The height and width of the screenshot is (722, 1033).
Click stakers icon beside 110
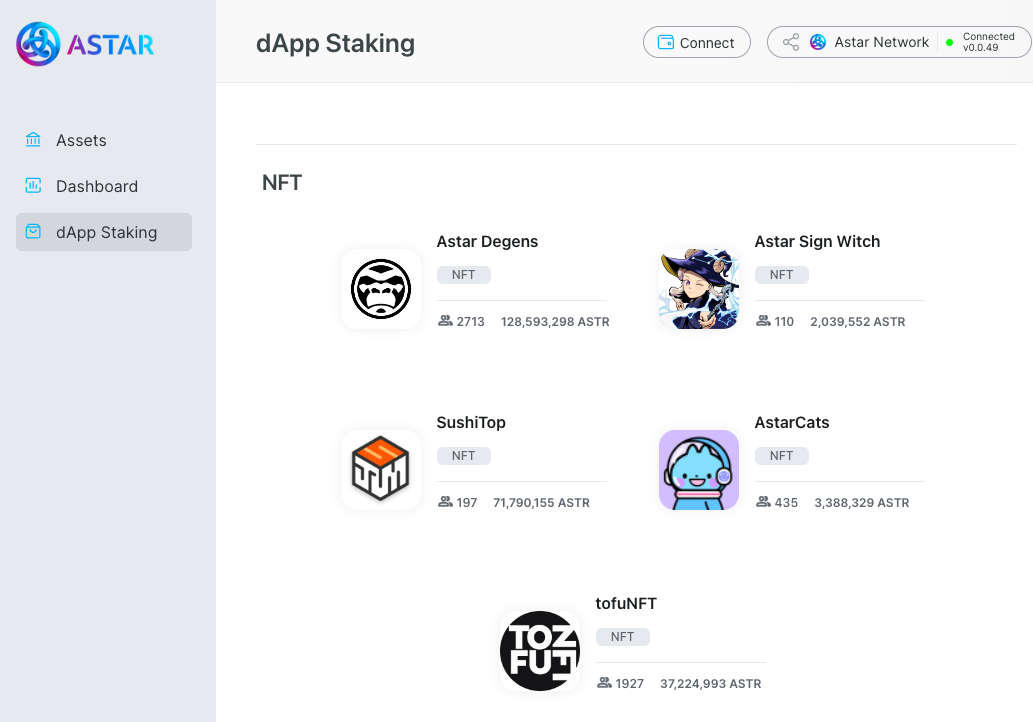[x=764, y=321]
